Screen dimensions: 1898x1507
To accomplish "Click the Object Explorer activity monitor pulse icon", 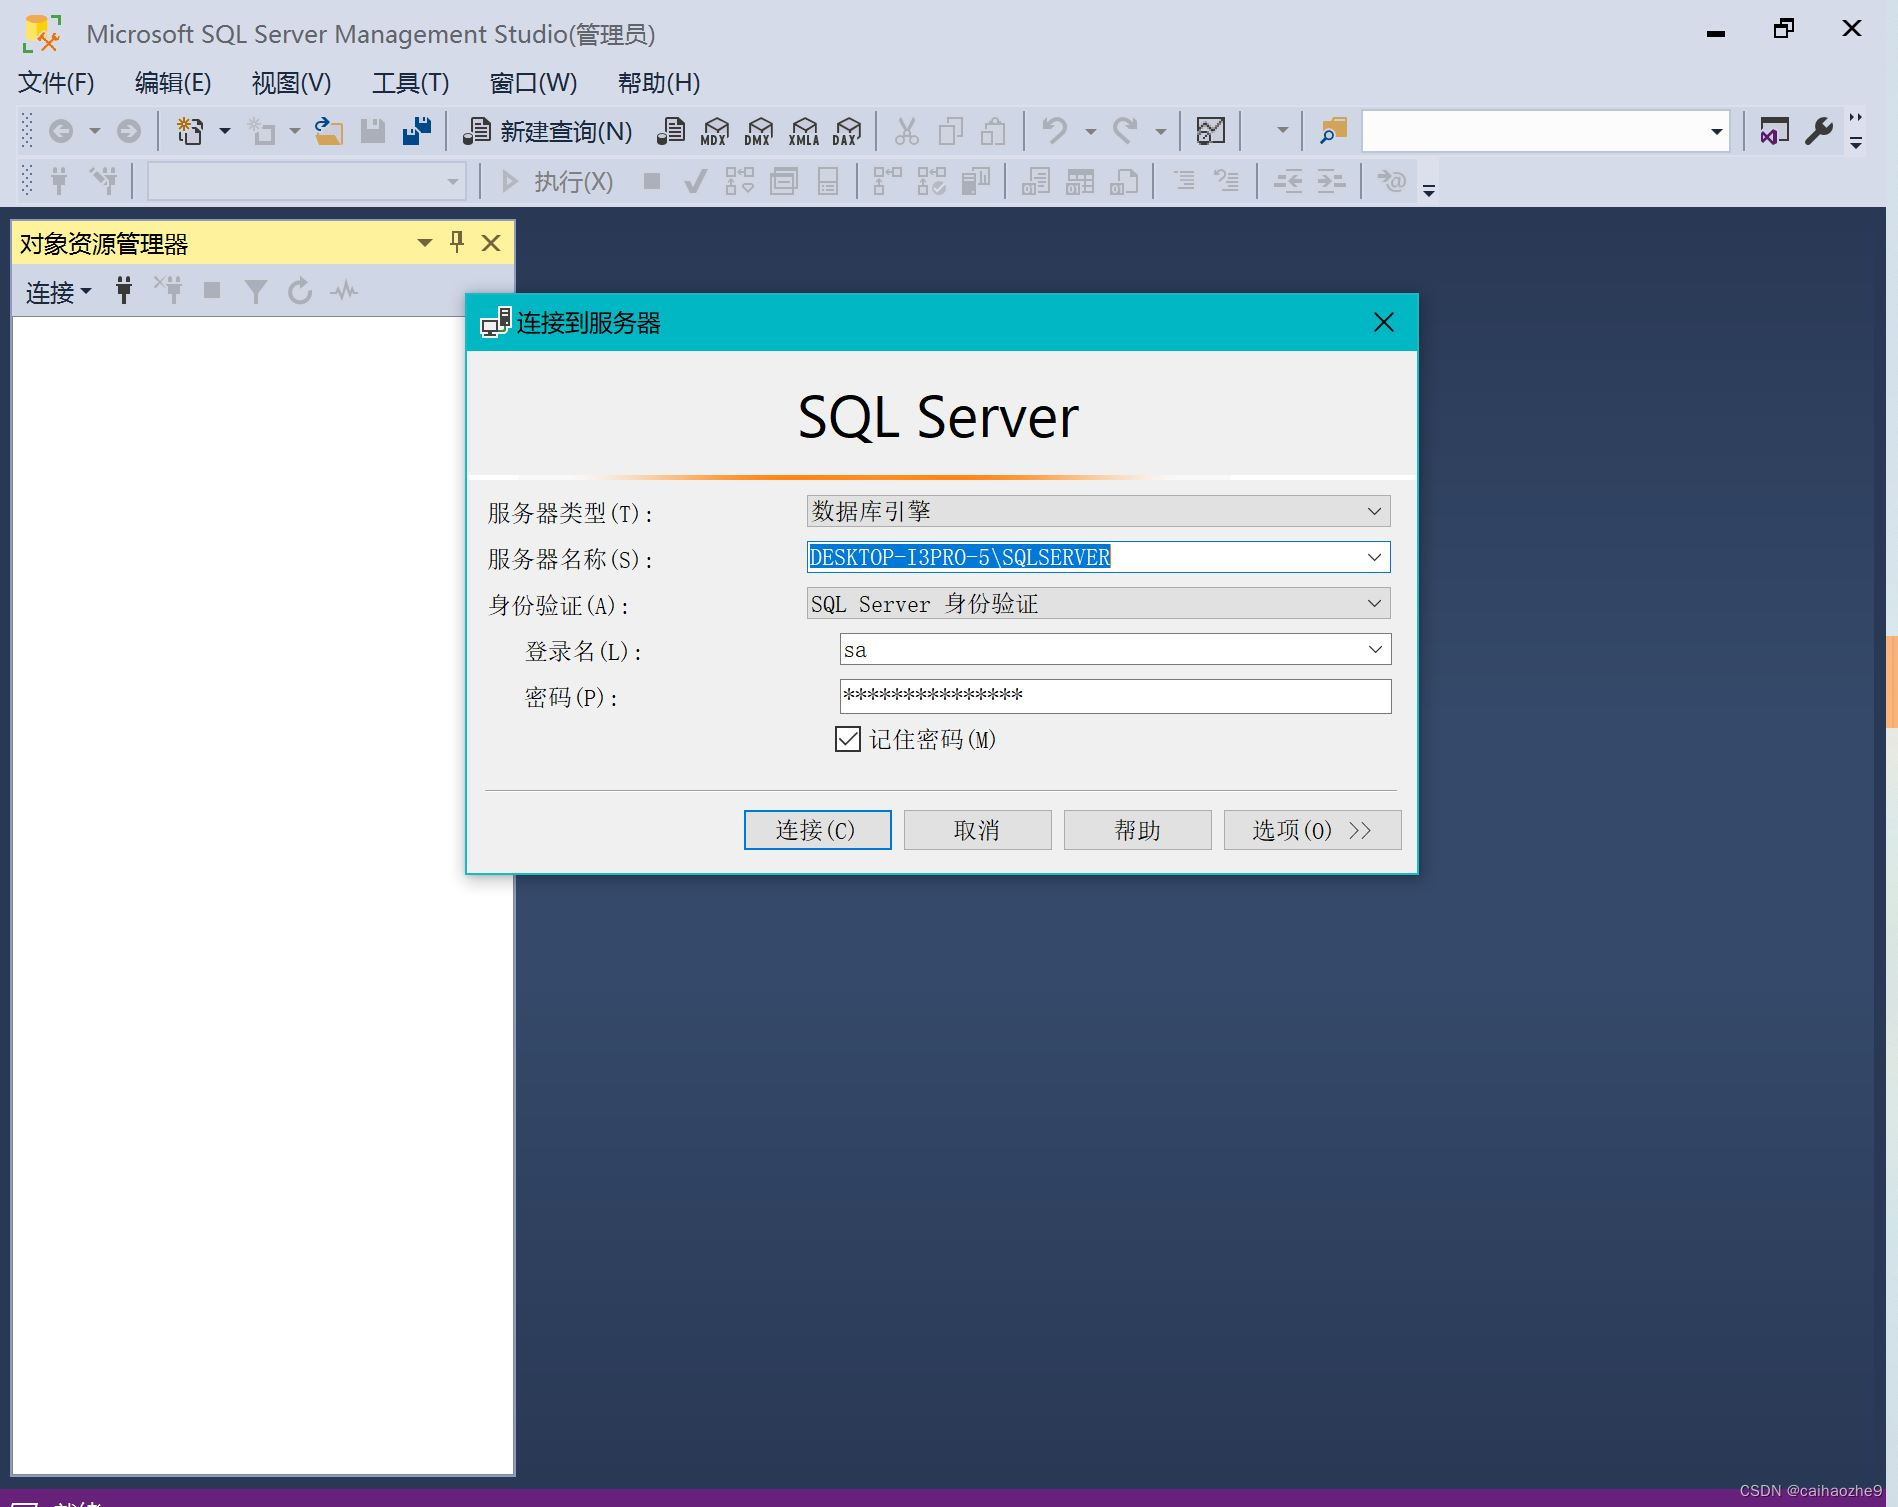I will pyautogui.click(x=344, y=291).
